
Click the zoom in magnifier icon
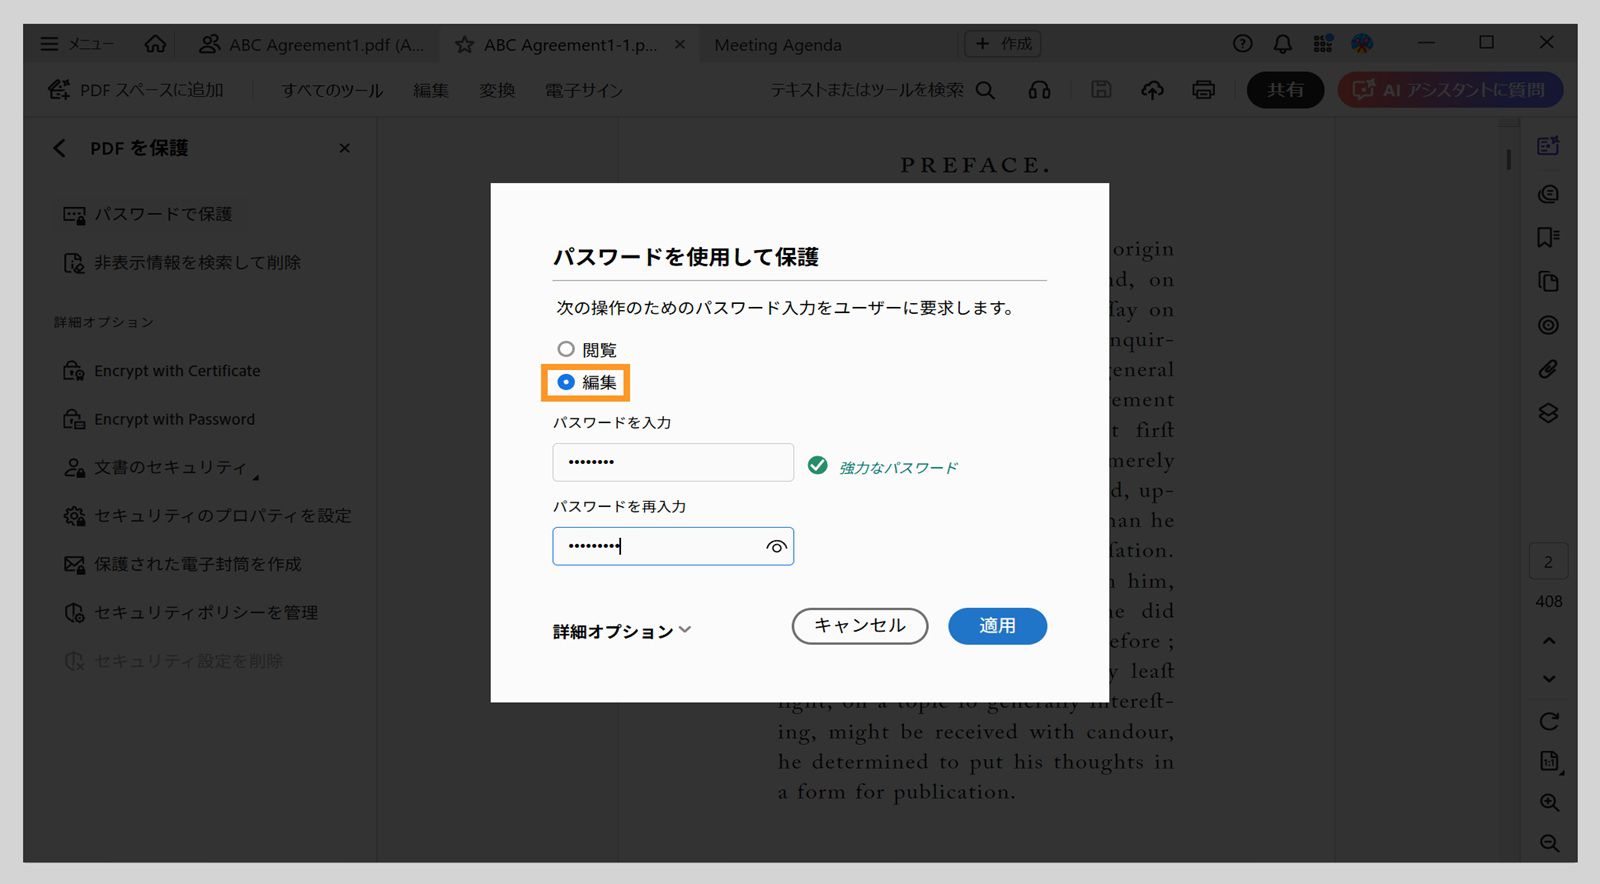click(x=1549, y=803)
